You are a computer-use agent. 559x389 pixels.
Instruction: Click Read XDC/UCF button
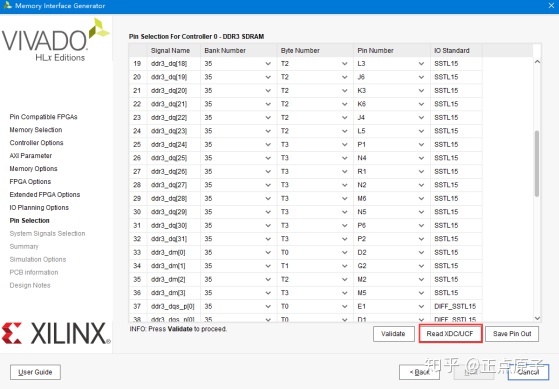(x=450, y=334)
